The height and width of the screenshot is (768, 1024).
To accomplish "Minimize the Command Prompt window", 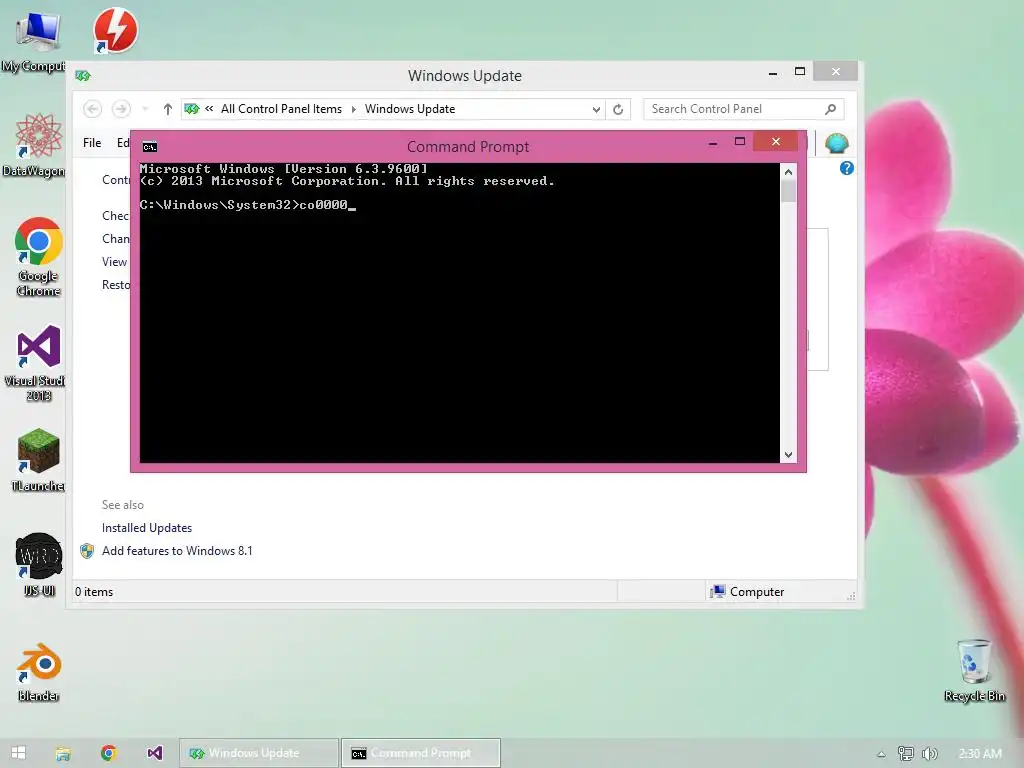I will pyautogui.click(x=713, y=142).
